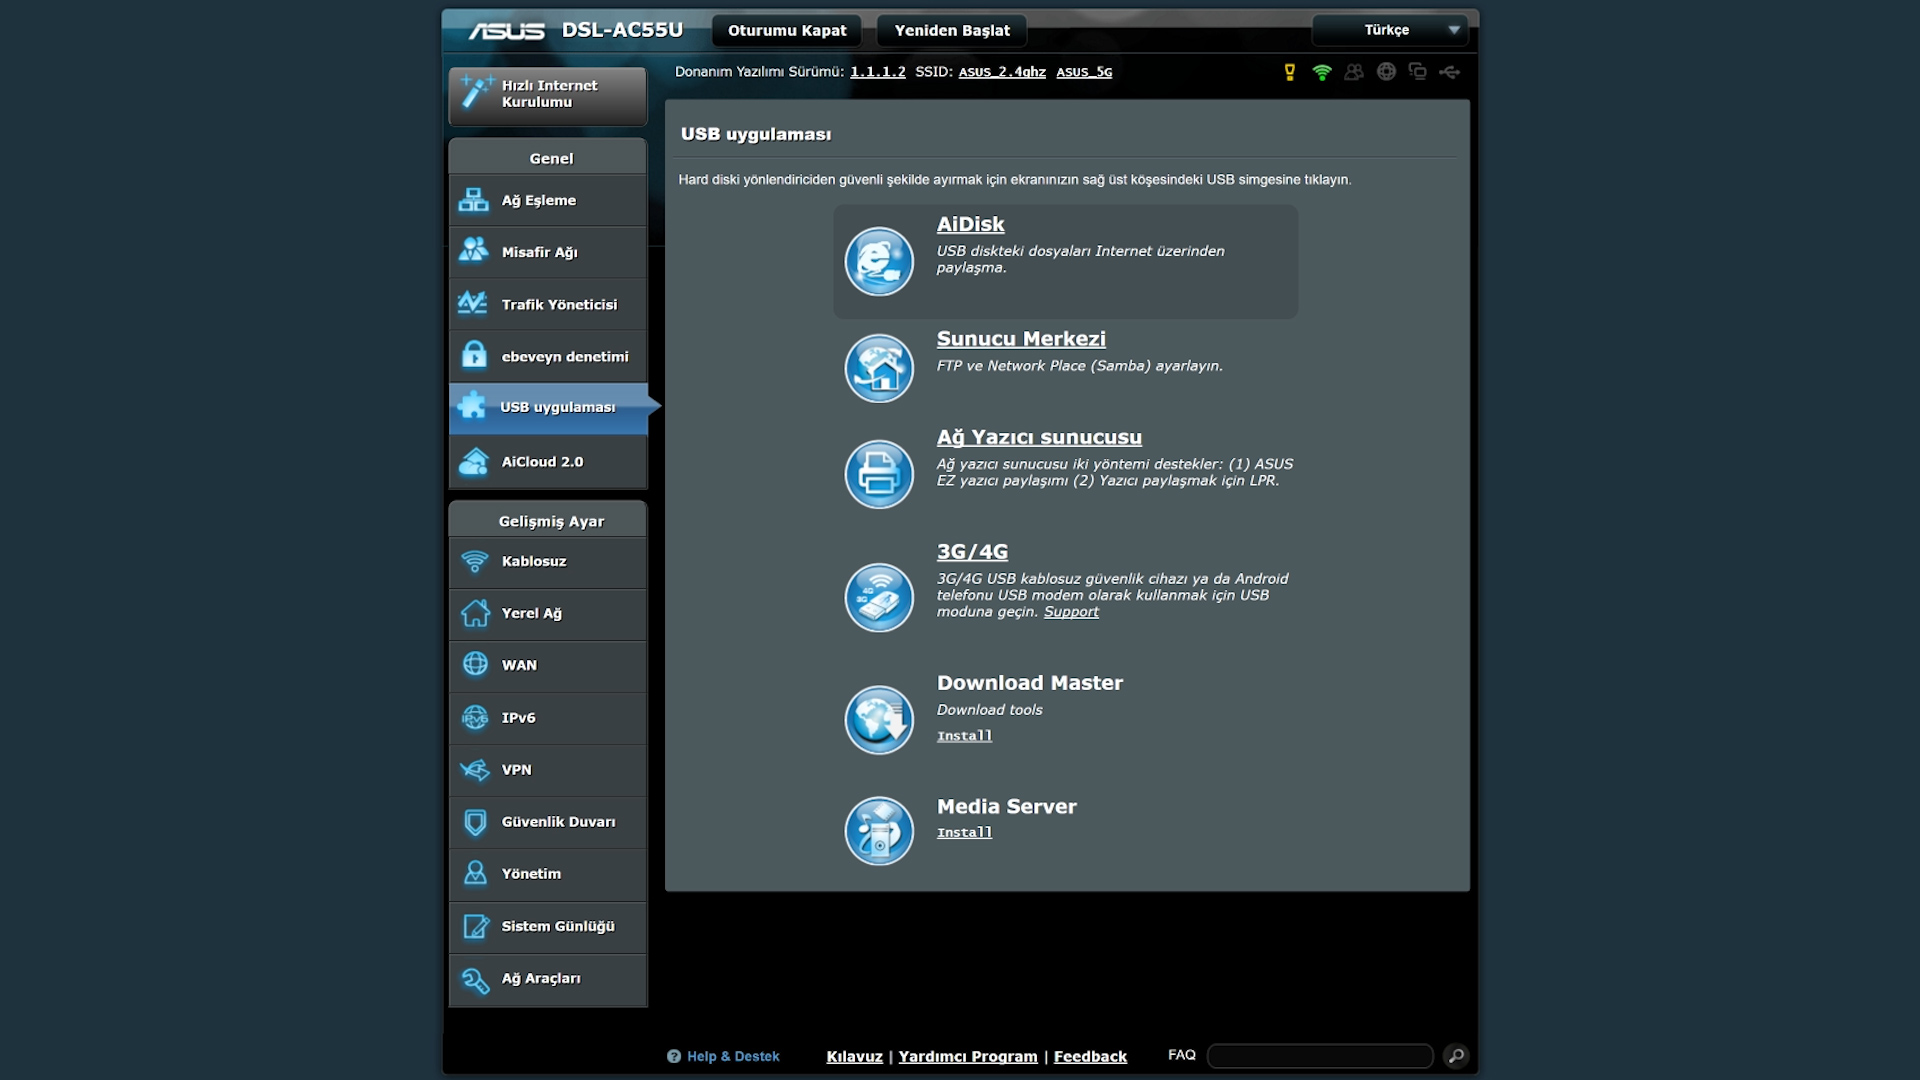Click Help & Destek text
Viewport: 1920px width, 1080px height.
point(733,1056)
